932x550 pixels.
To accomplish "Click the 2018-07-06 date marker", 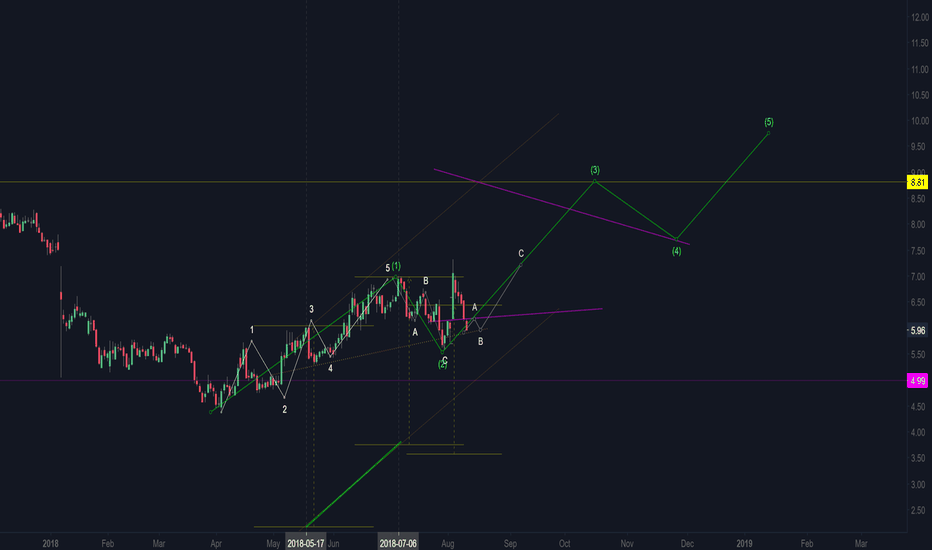I will pyautogui.click(x=398, y=543).
